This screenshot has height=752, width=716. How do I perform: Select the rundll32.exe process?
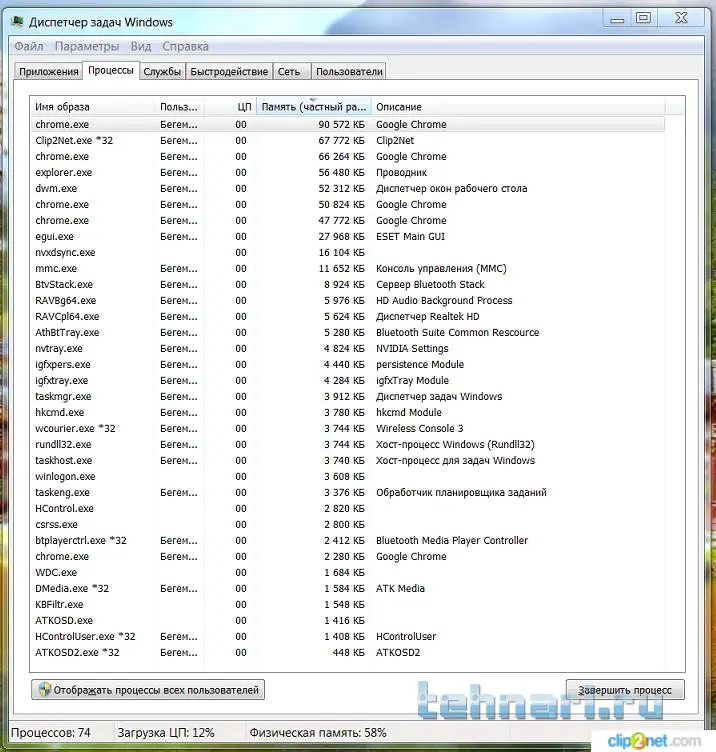pos(347,445)
